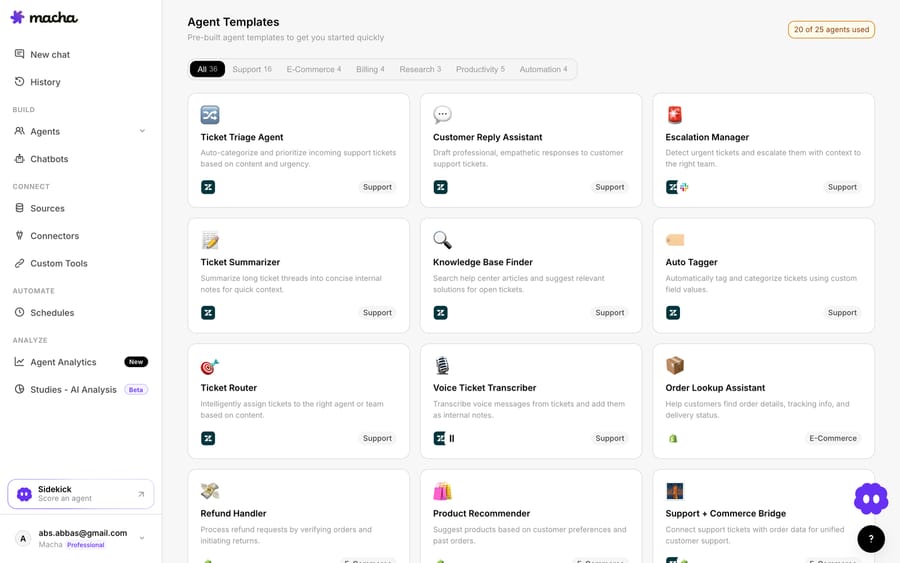Switch to the Billing 4 tab
The width and height of the screenshot is (900, 563).
click(370, 69)
